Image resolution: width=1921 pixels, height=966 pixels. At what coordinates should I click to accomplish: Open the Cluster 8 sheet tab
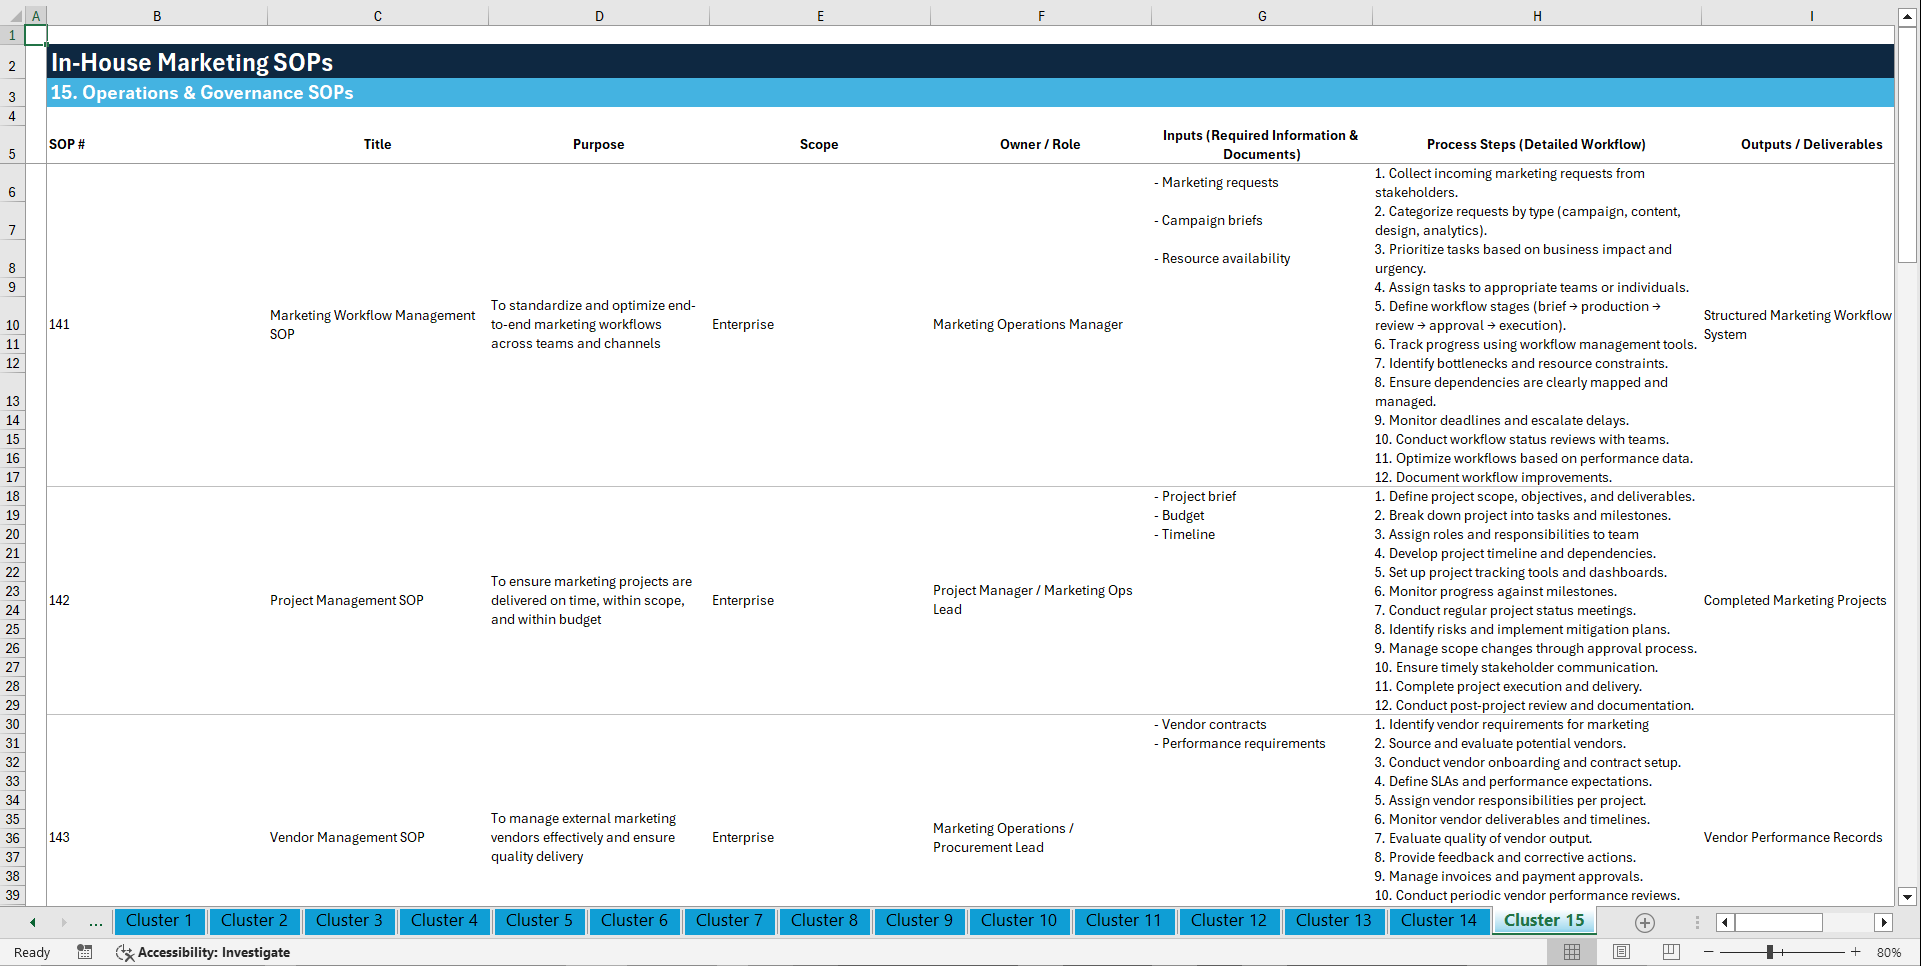[x=824, y=921]
